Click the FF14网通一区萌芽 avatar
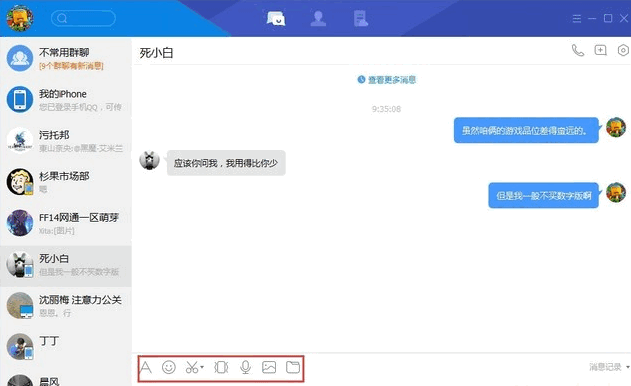Screen dimensions: 631x386 pos(20,223)
